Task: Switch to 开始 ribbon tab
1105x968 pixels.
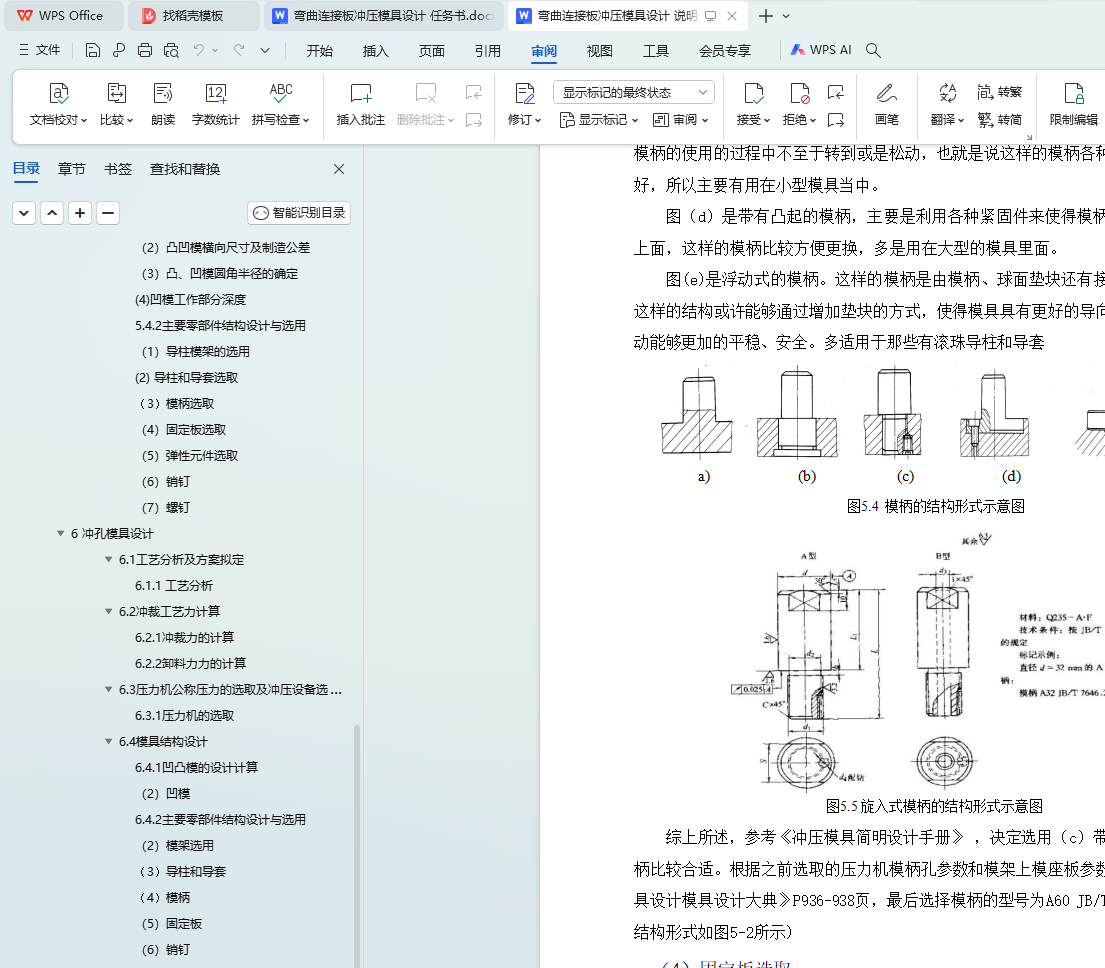Action: [319, 51]
